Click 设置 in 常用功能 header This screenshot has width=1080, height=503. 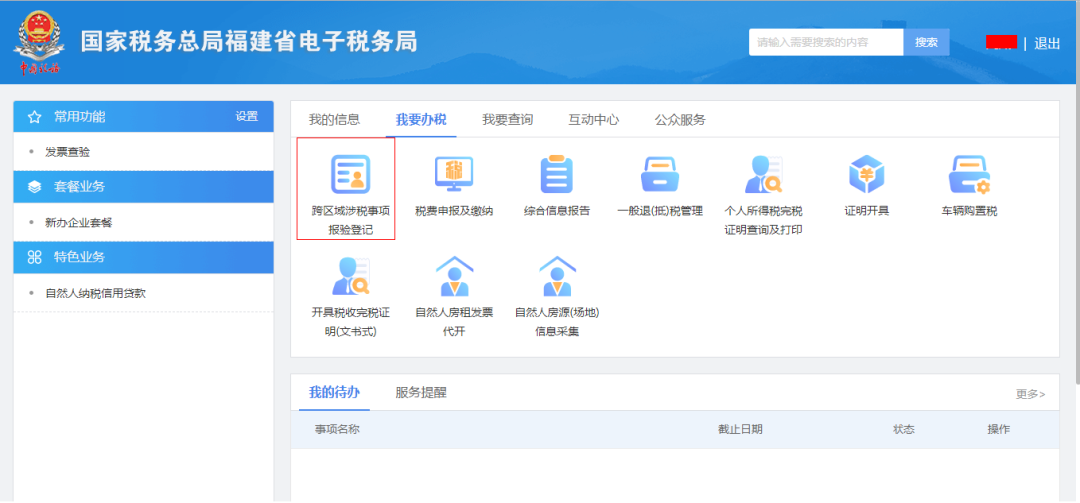click(x=247, y=116)
